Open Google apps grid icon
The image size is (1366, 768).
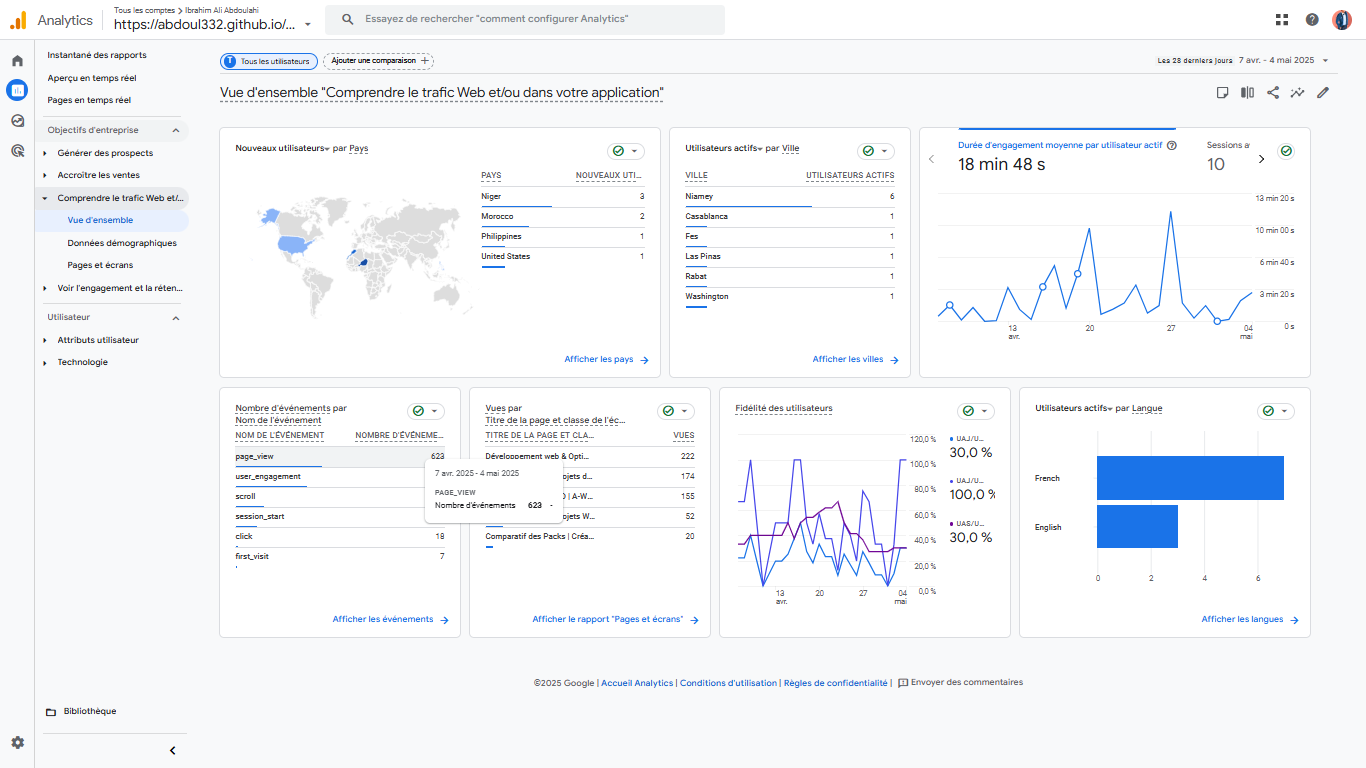point(1282,19)
